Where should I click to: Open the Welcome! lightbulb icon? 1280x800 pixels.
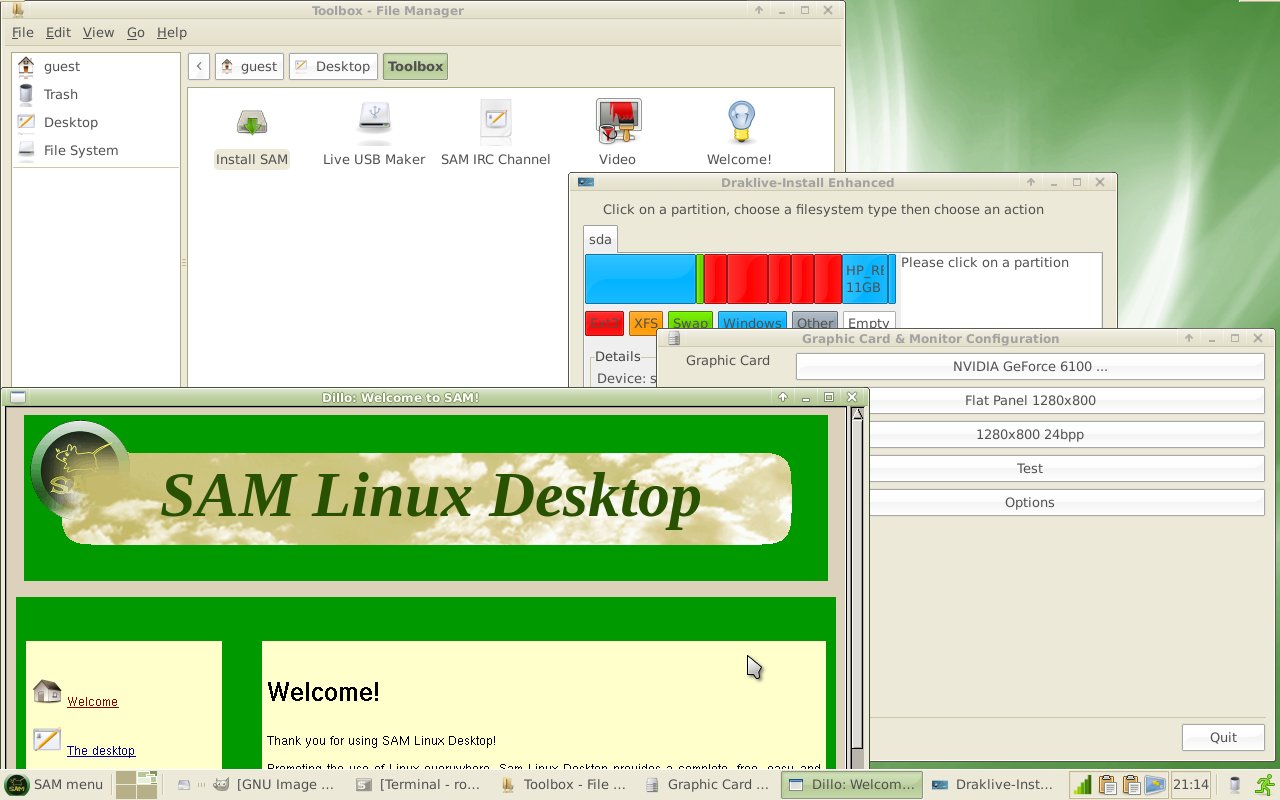[x=739, y=122]
